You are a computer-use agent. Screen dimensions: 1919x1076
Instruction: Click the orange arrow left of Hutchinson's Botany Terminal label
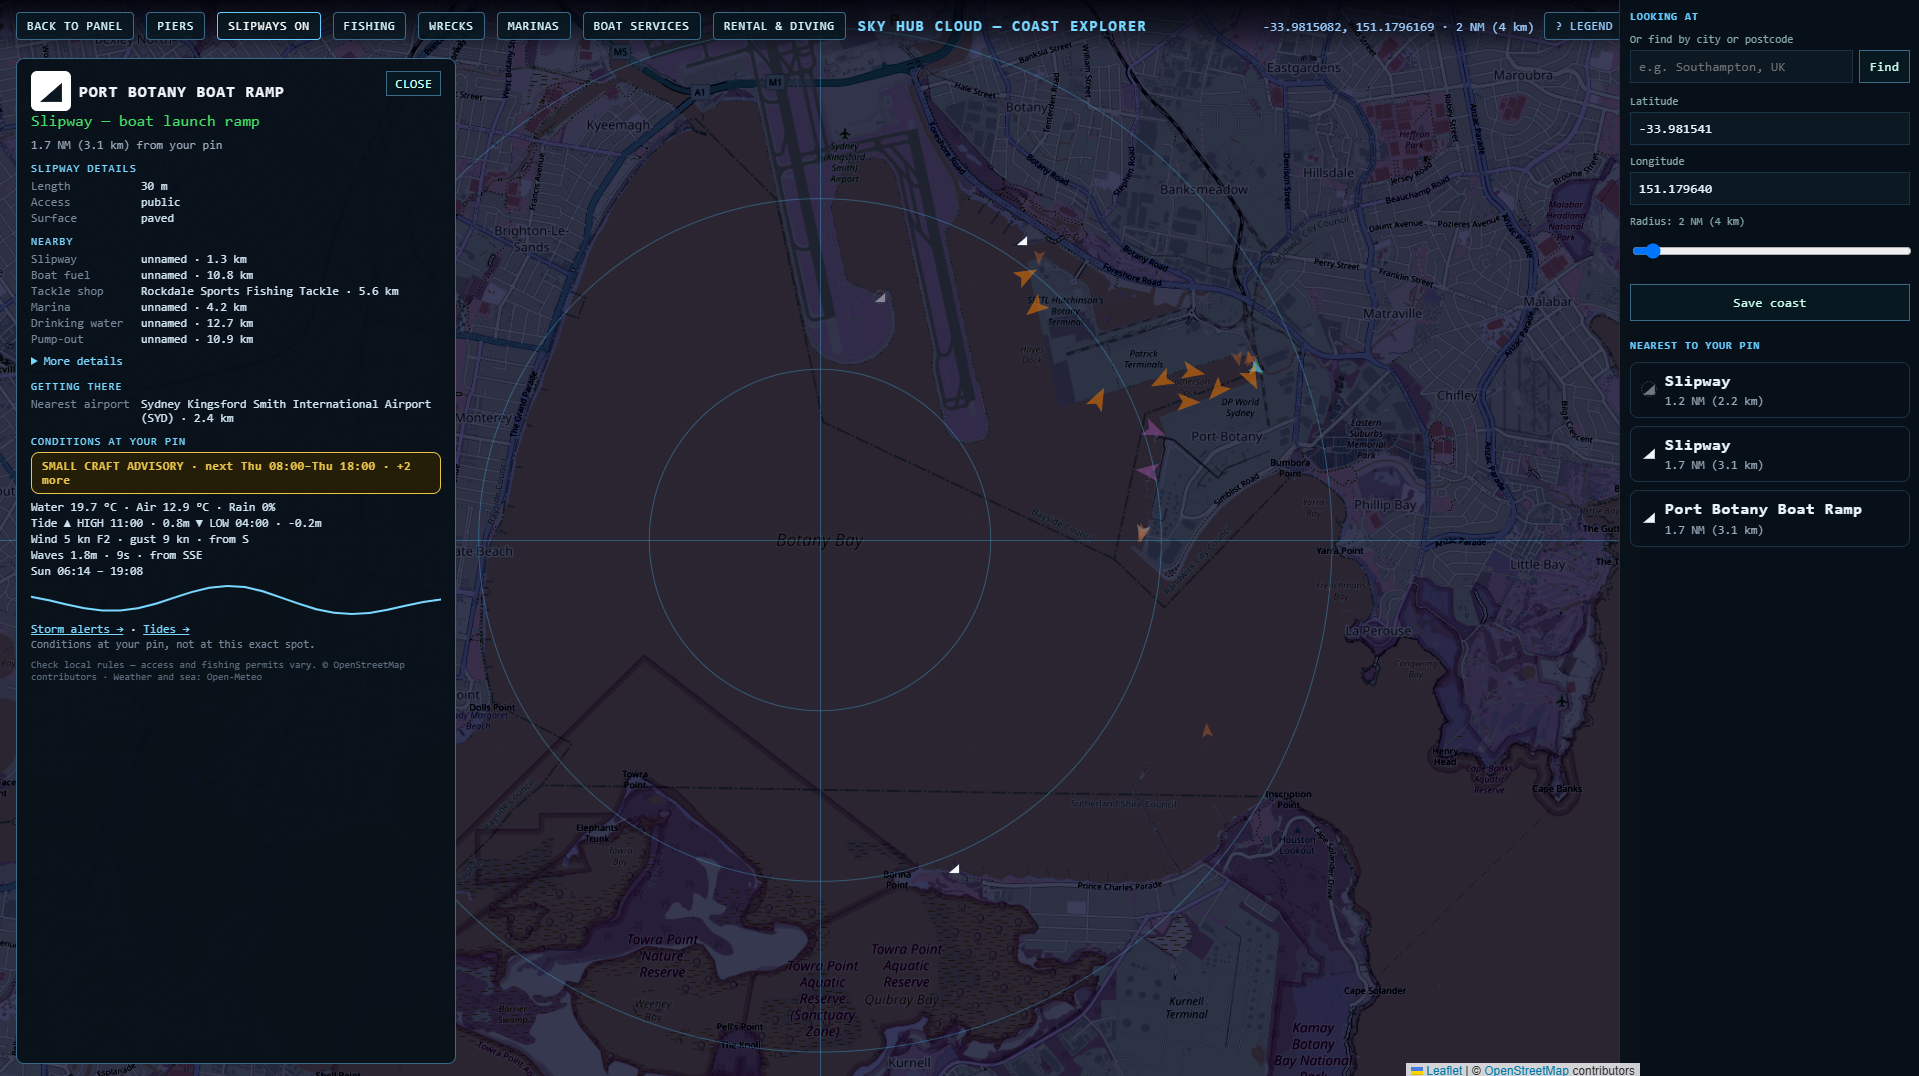[1036, 306]
